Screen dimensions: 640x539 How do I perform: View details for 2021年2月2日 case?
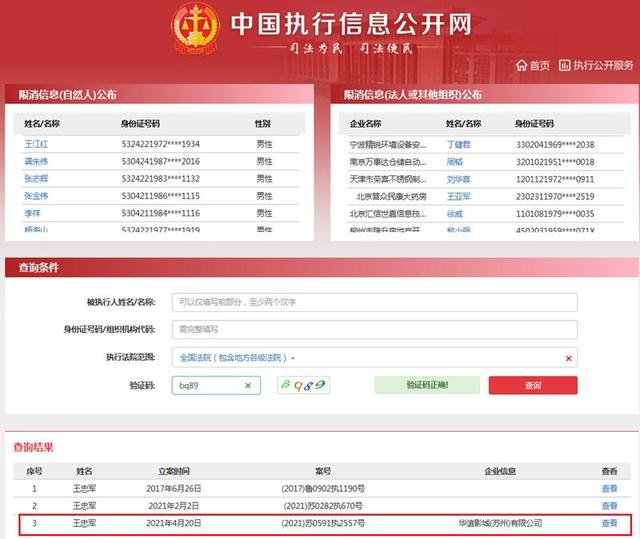pos(609,506)
